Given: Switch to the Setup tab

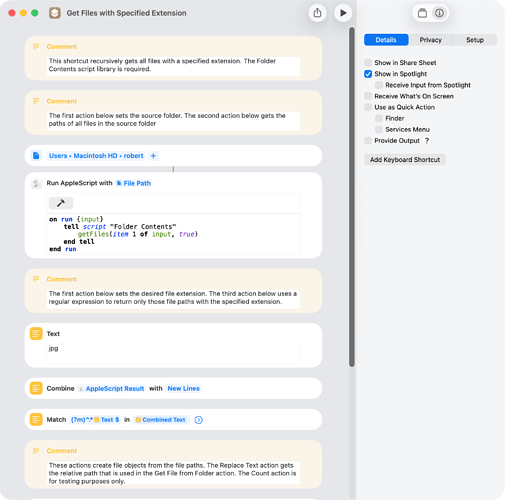Looking at the screenshot, I should click(x=475, y=40).
